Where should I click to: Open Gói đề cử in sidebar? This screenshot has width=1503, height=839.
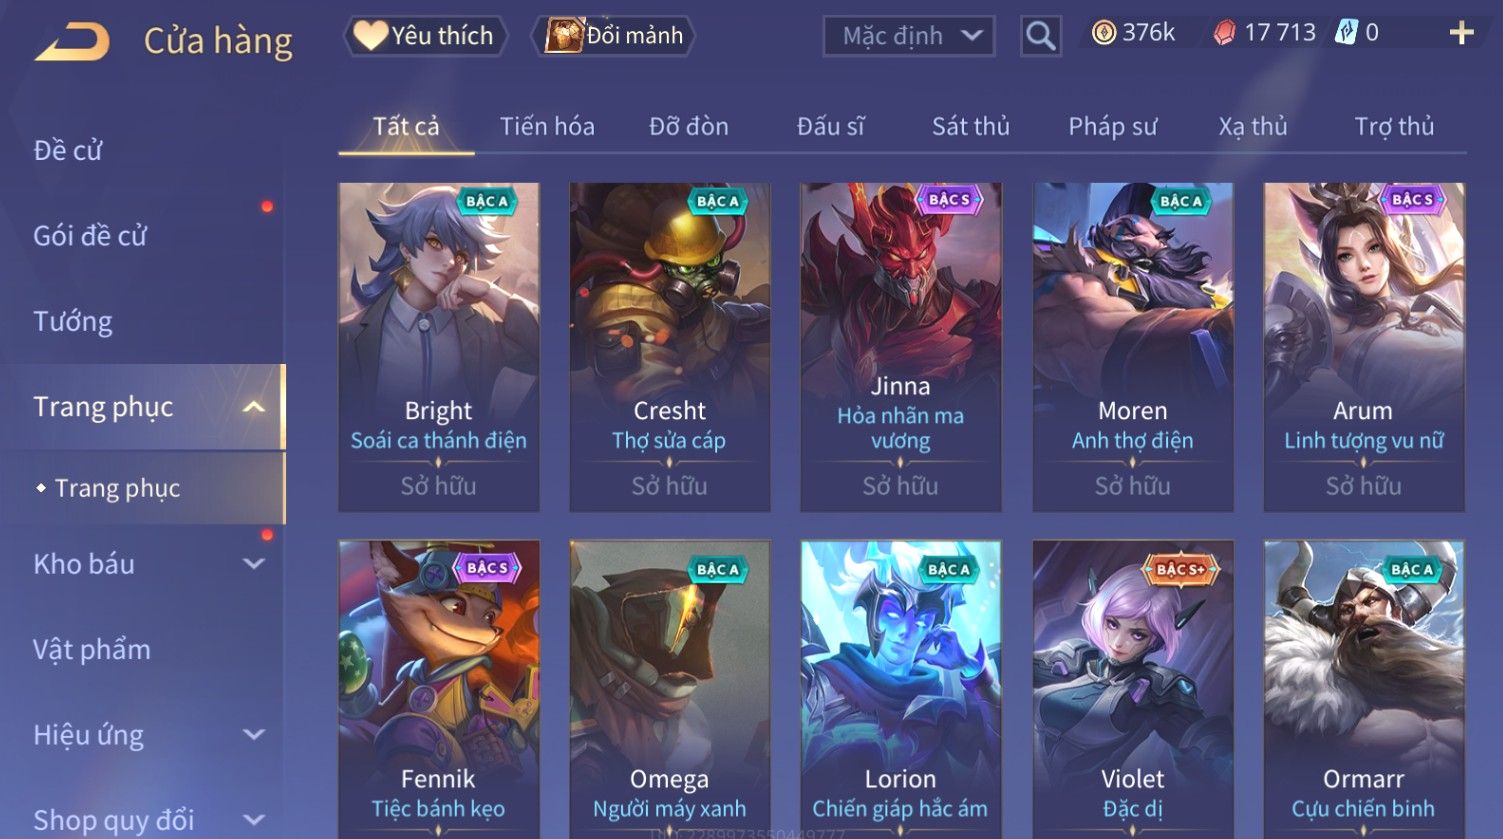click(90, 236)
